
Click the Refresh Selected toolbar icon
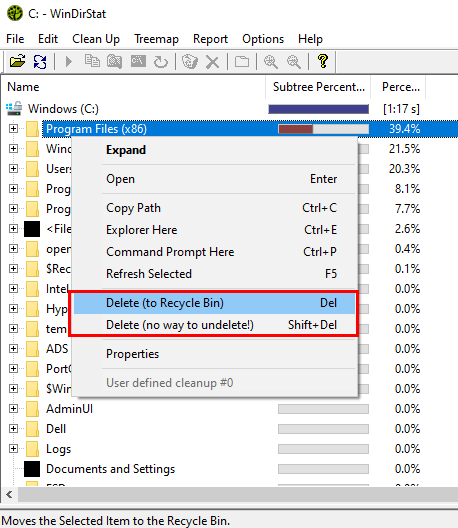(x=161, y=62)
